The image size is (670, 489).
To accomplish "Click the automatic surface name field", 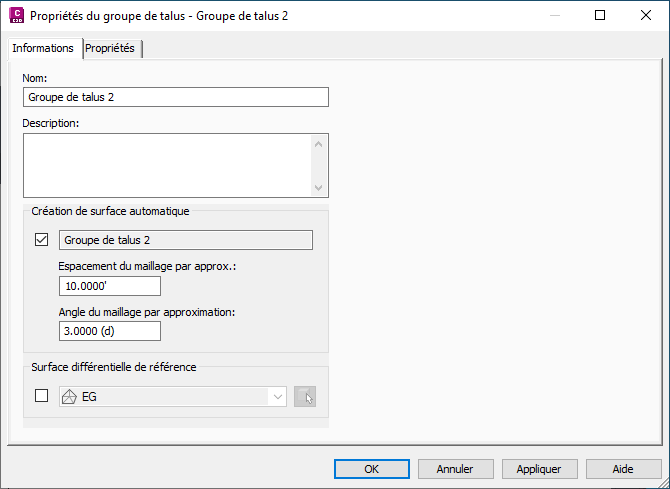I will [186, 240].
